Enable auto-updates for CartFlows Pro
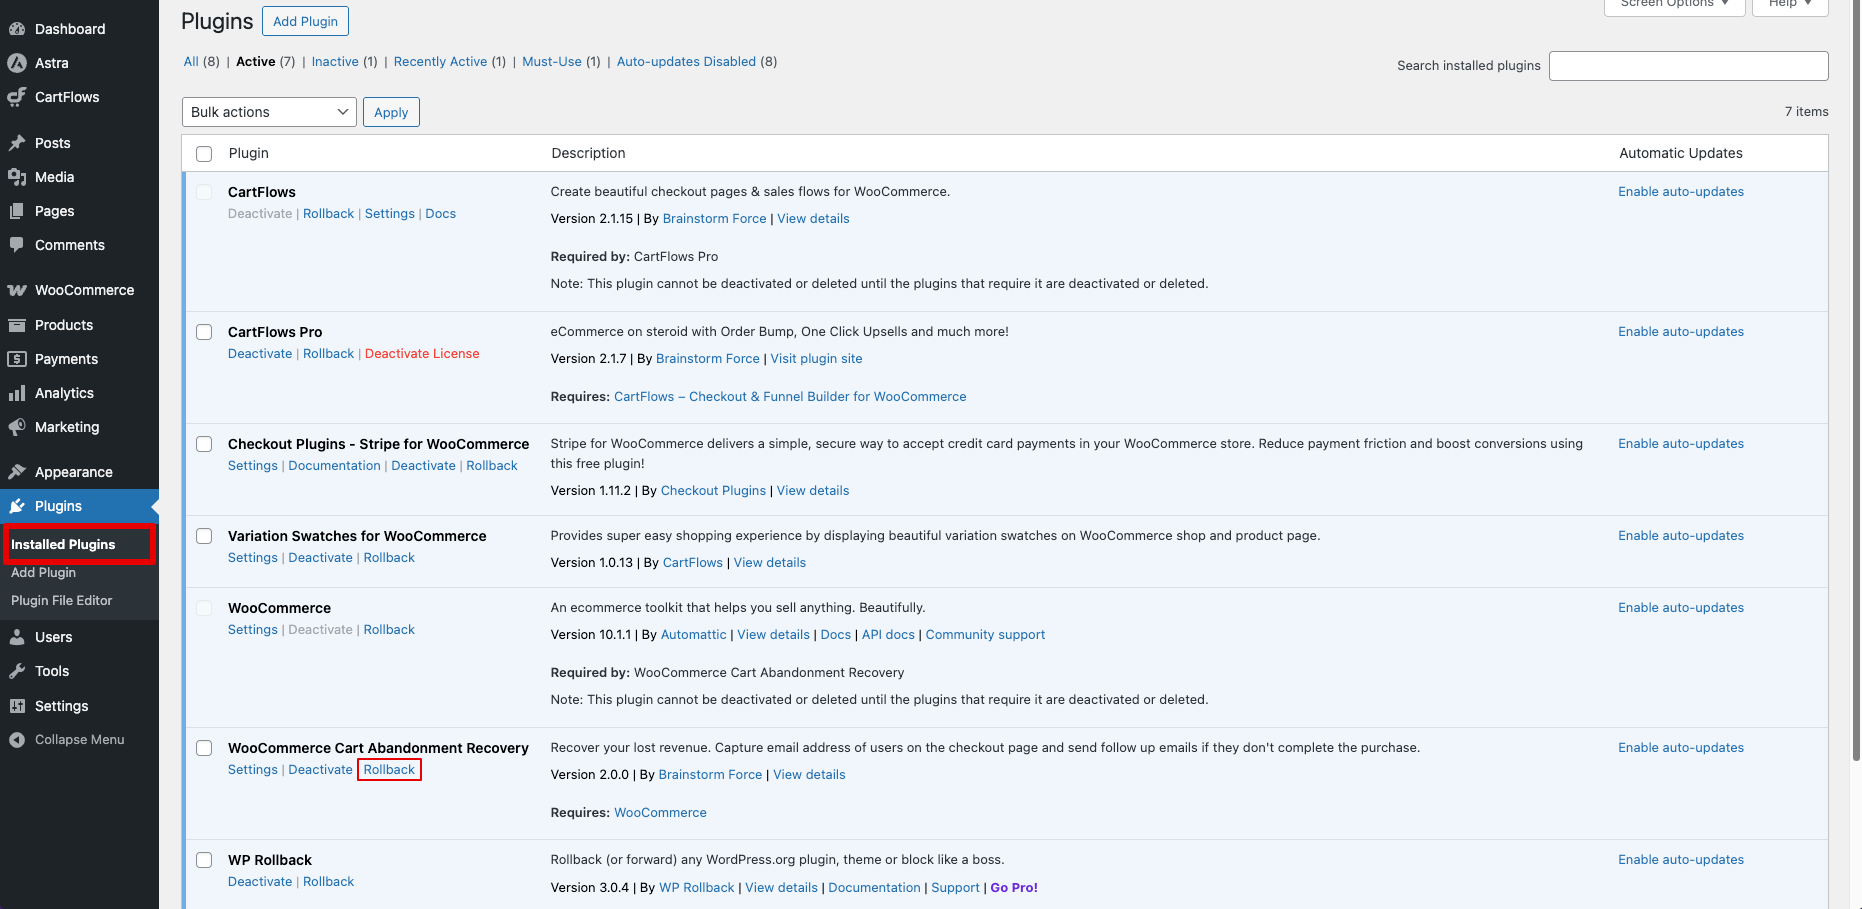The width and height of the screenshot is (1862, 909). 1681,332
